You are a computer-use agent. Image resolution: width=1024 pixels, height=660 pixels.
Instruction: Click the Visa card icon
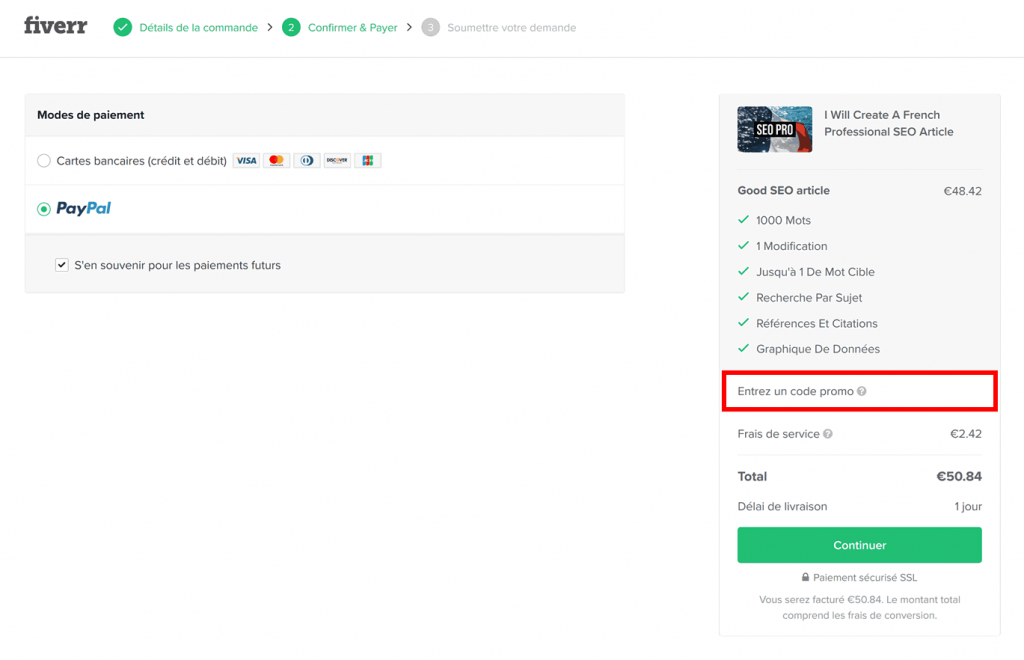pyautogui.click(x=245, y=160)
